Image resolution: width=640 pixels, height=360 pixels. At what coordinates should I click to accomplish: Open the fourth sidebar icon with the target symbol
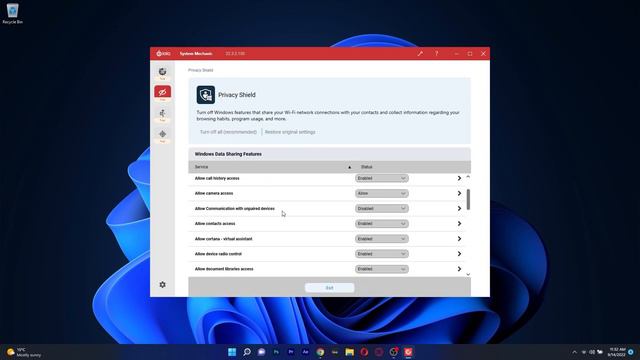coord(162,135)
